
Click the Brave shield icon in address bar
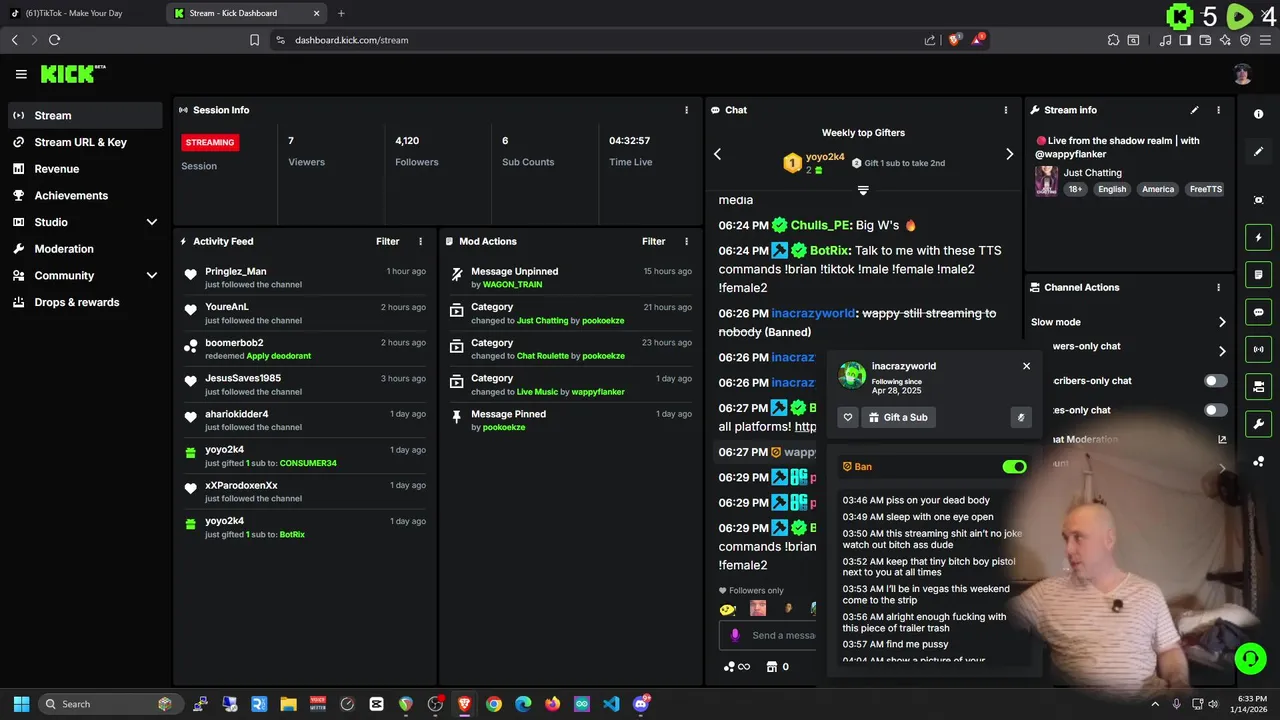click(x=954, y=40)
